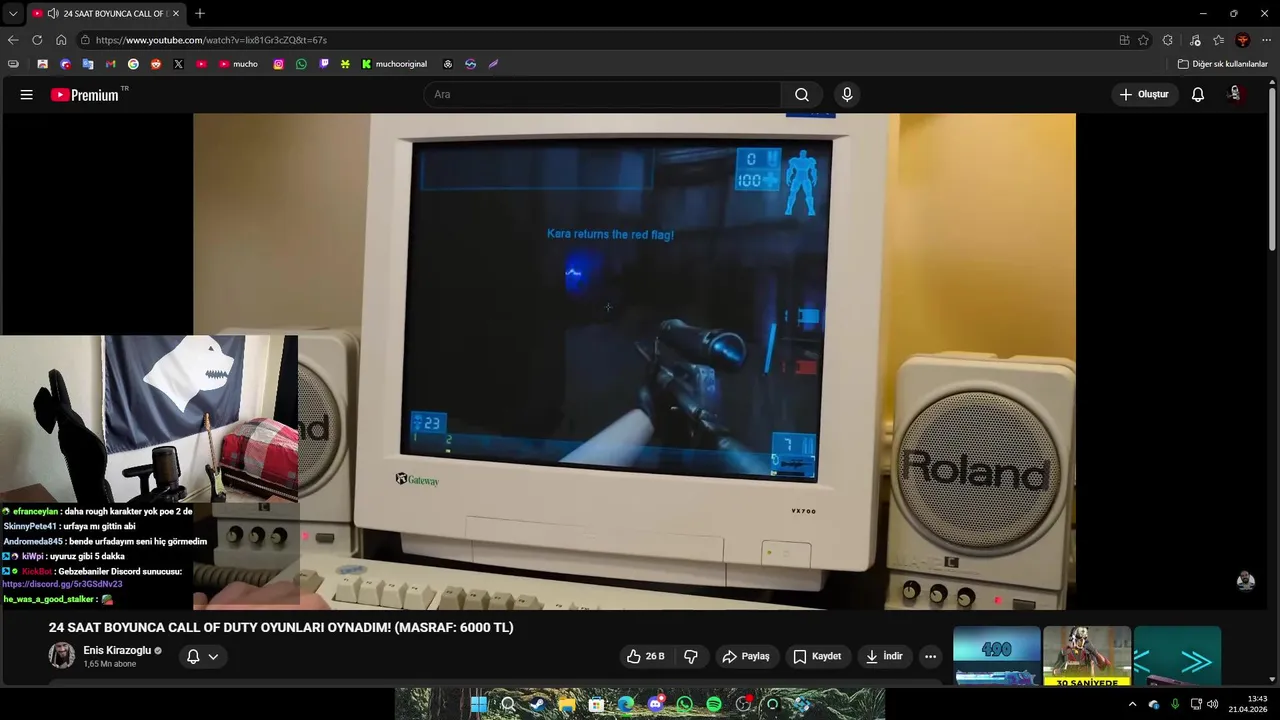Reload the page
Viewport: 1280px width, 720px height.
[37, 40]
